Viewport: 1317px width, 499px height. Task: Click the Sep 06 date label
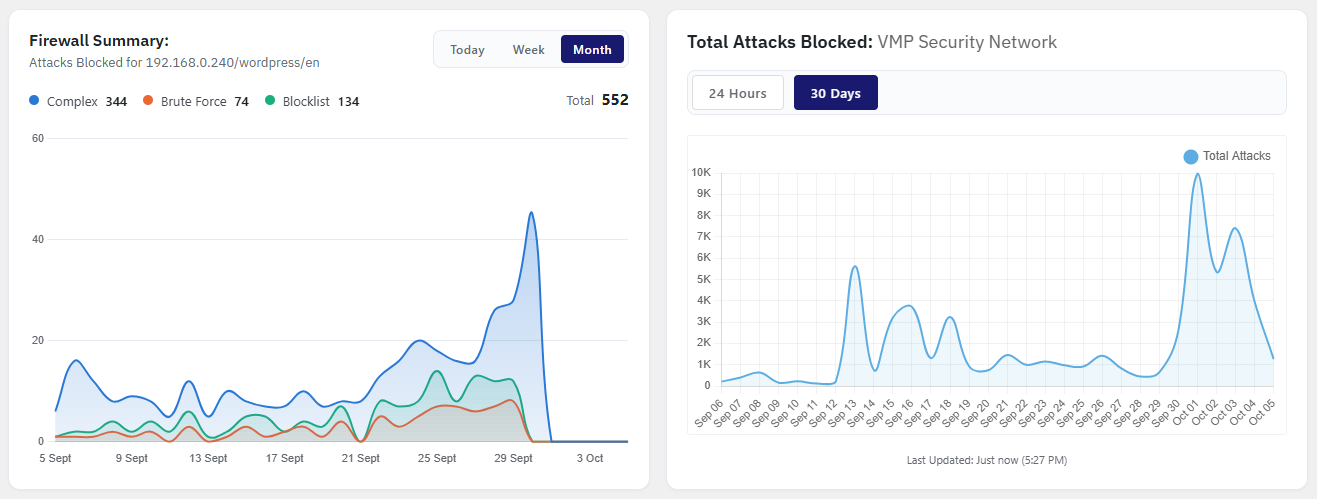click(711, 412)
